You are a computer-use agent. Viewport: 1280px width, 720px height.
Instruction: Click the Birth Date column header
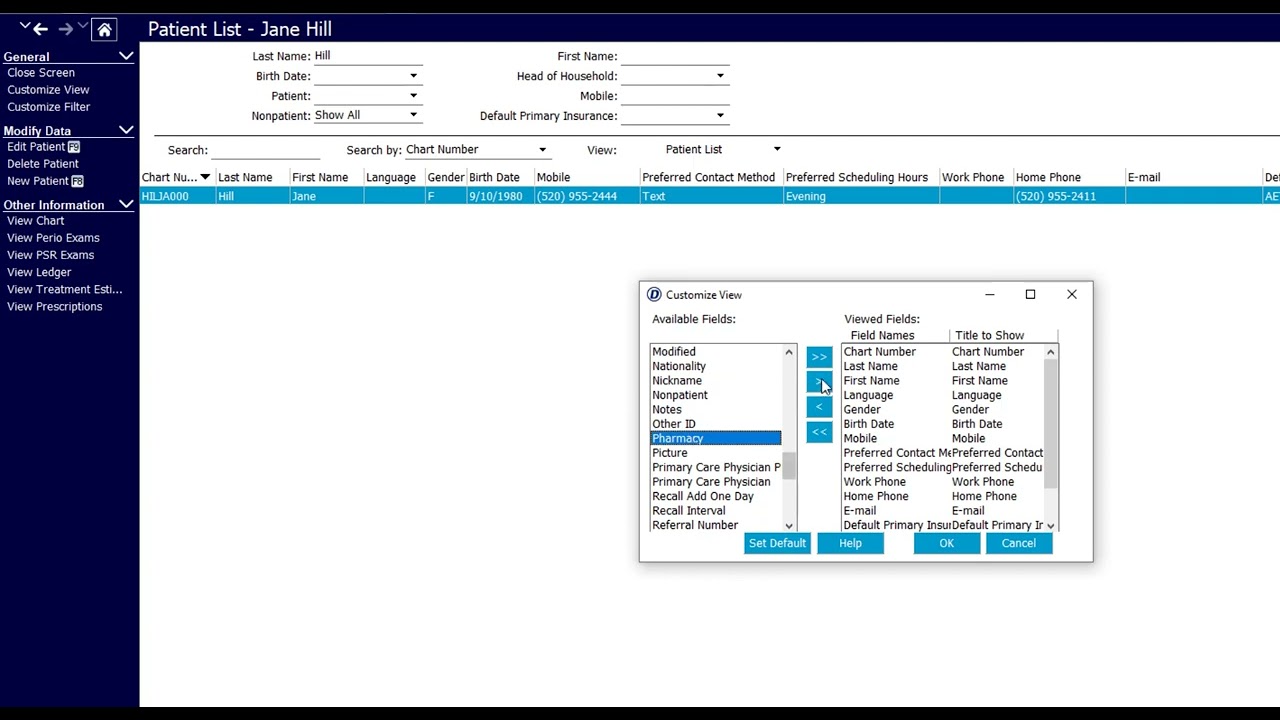[499, 177]
